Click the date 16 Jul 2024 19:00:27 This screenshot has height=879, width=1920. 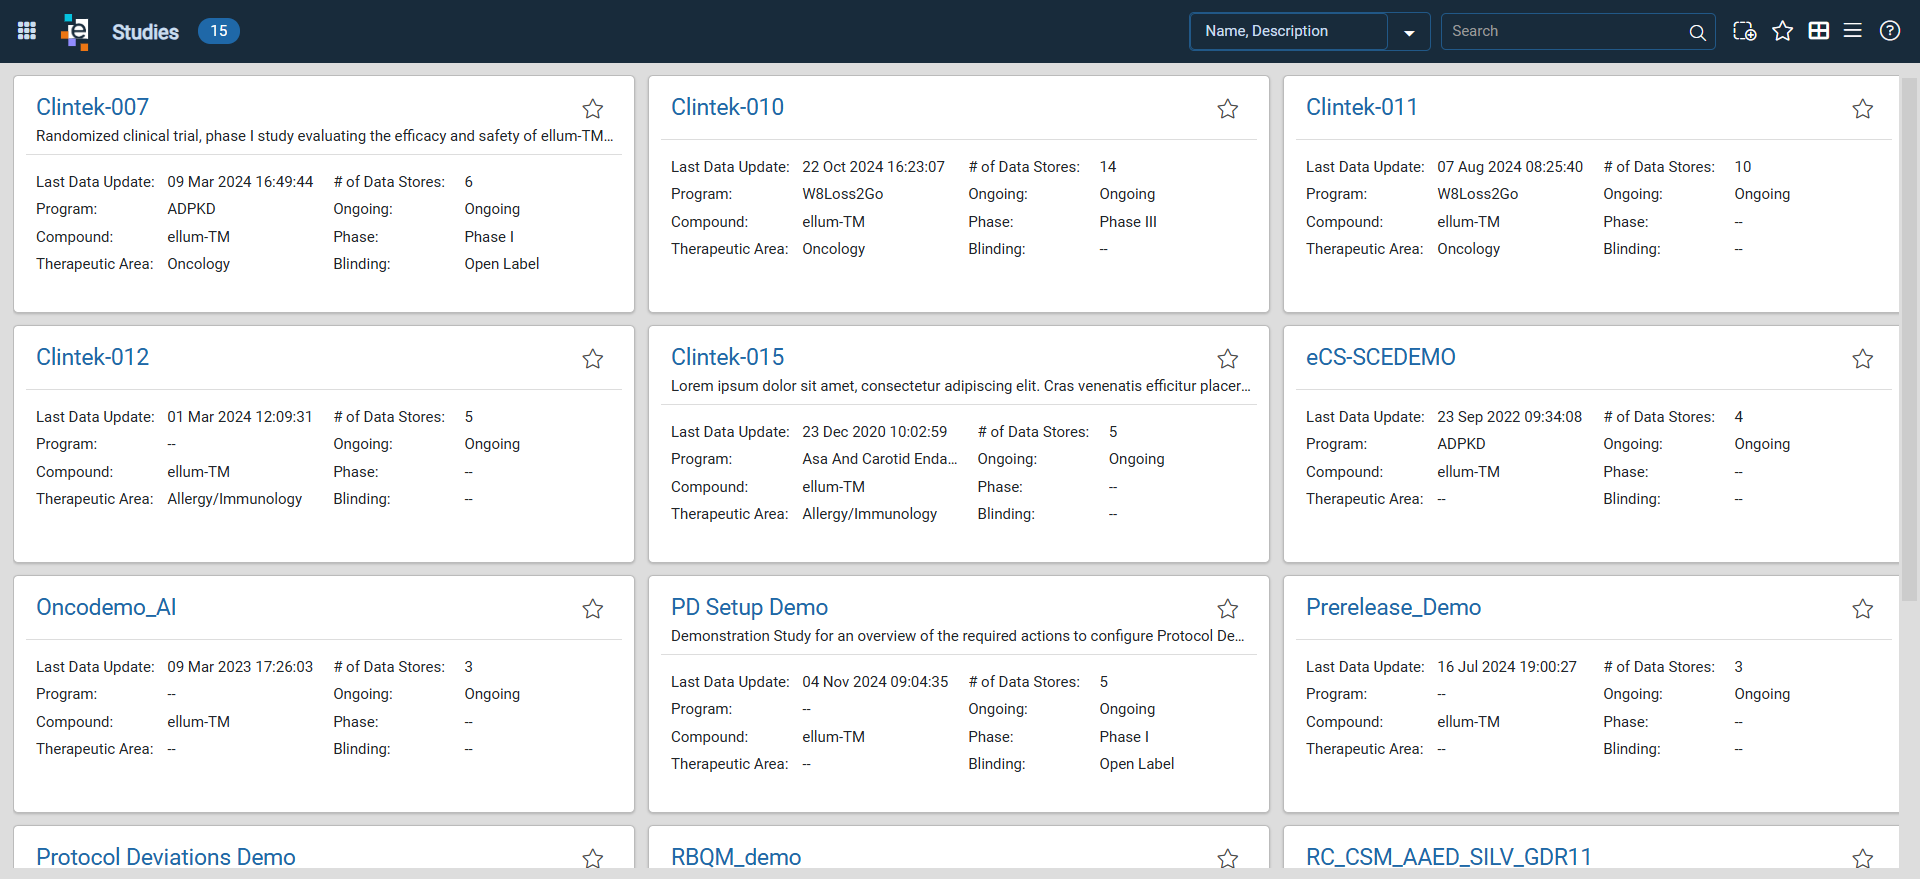pos(1507,667)
